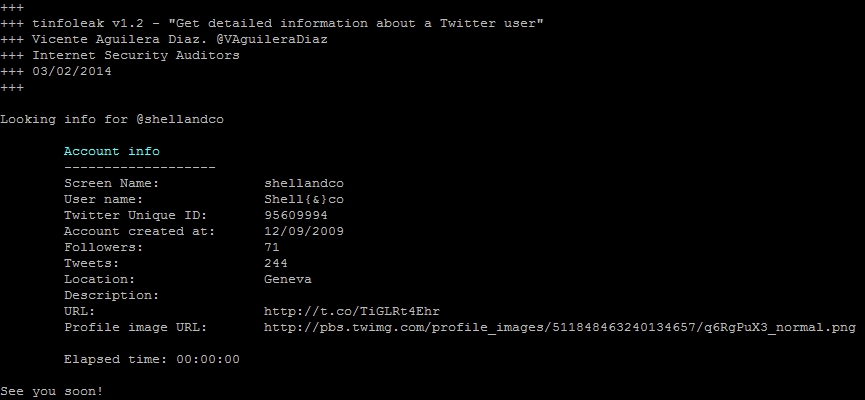This screenshot has width=865, height=400.
Task: Click the Screen Name value shellandco
Action: coord(303,183)
